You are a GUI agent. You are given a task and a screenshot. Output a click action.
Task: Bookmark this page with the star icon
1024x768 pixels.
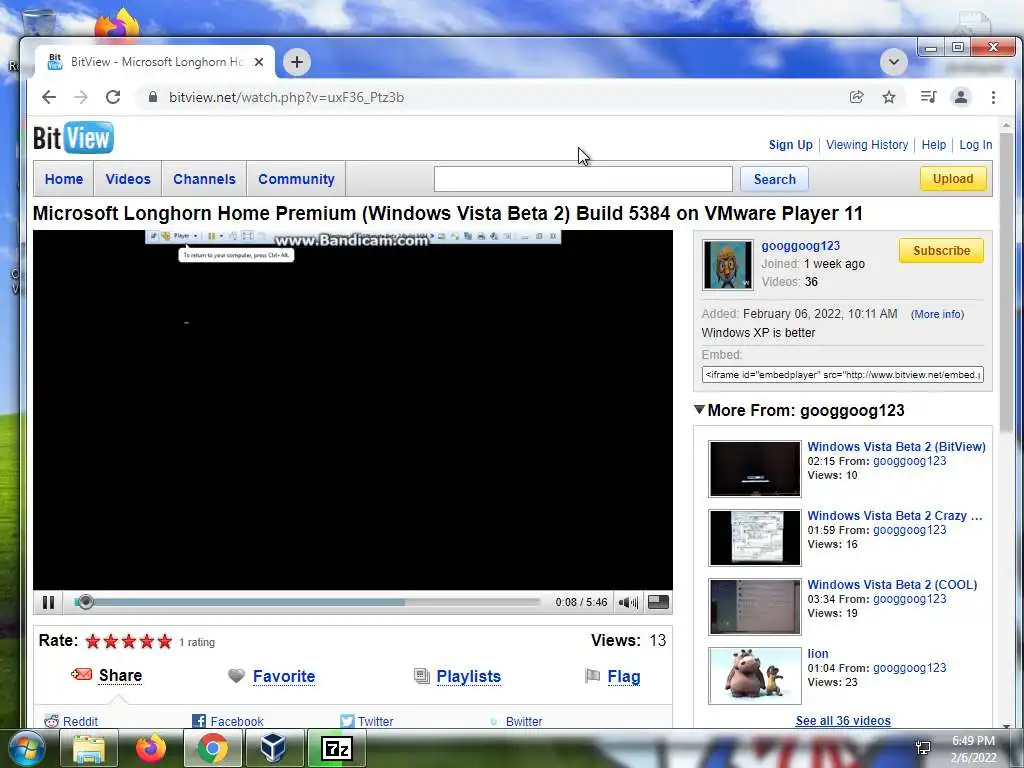pyautogui.click(x=889, y=97)
